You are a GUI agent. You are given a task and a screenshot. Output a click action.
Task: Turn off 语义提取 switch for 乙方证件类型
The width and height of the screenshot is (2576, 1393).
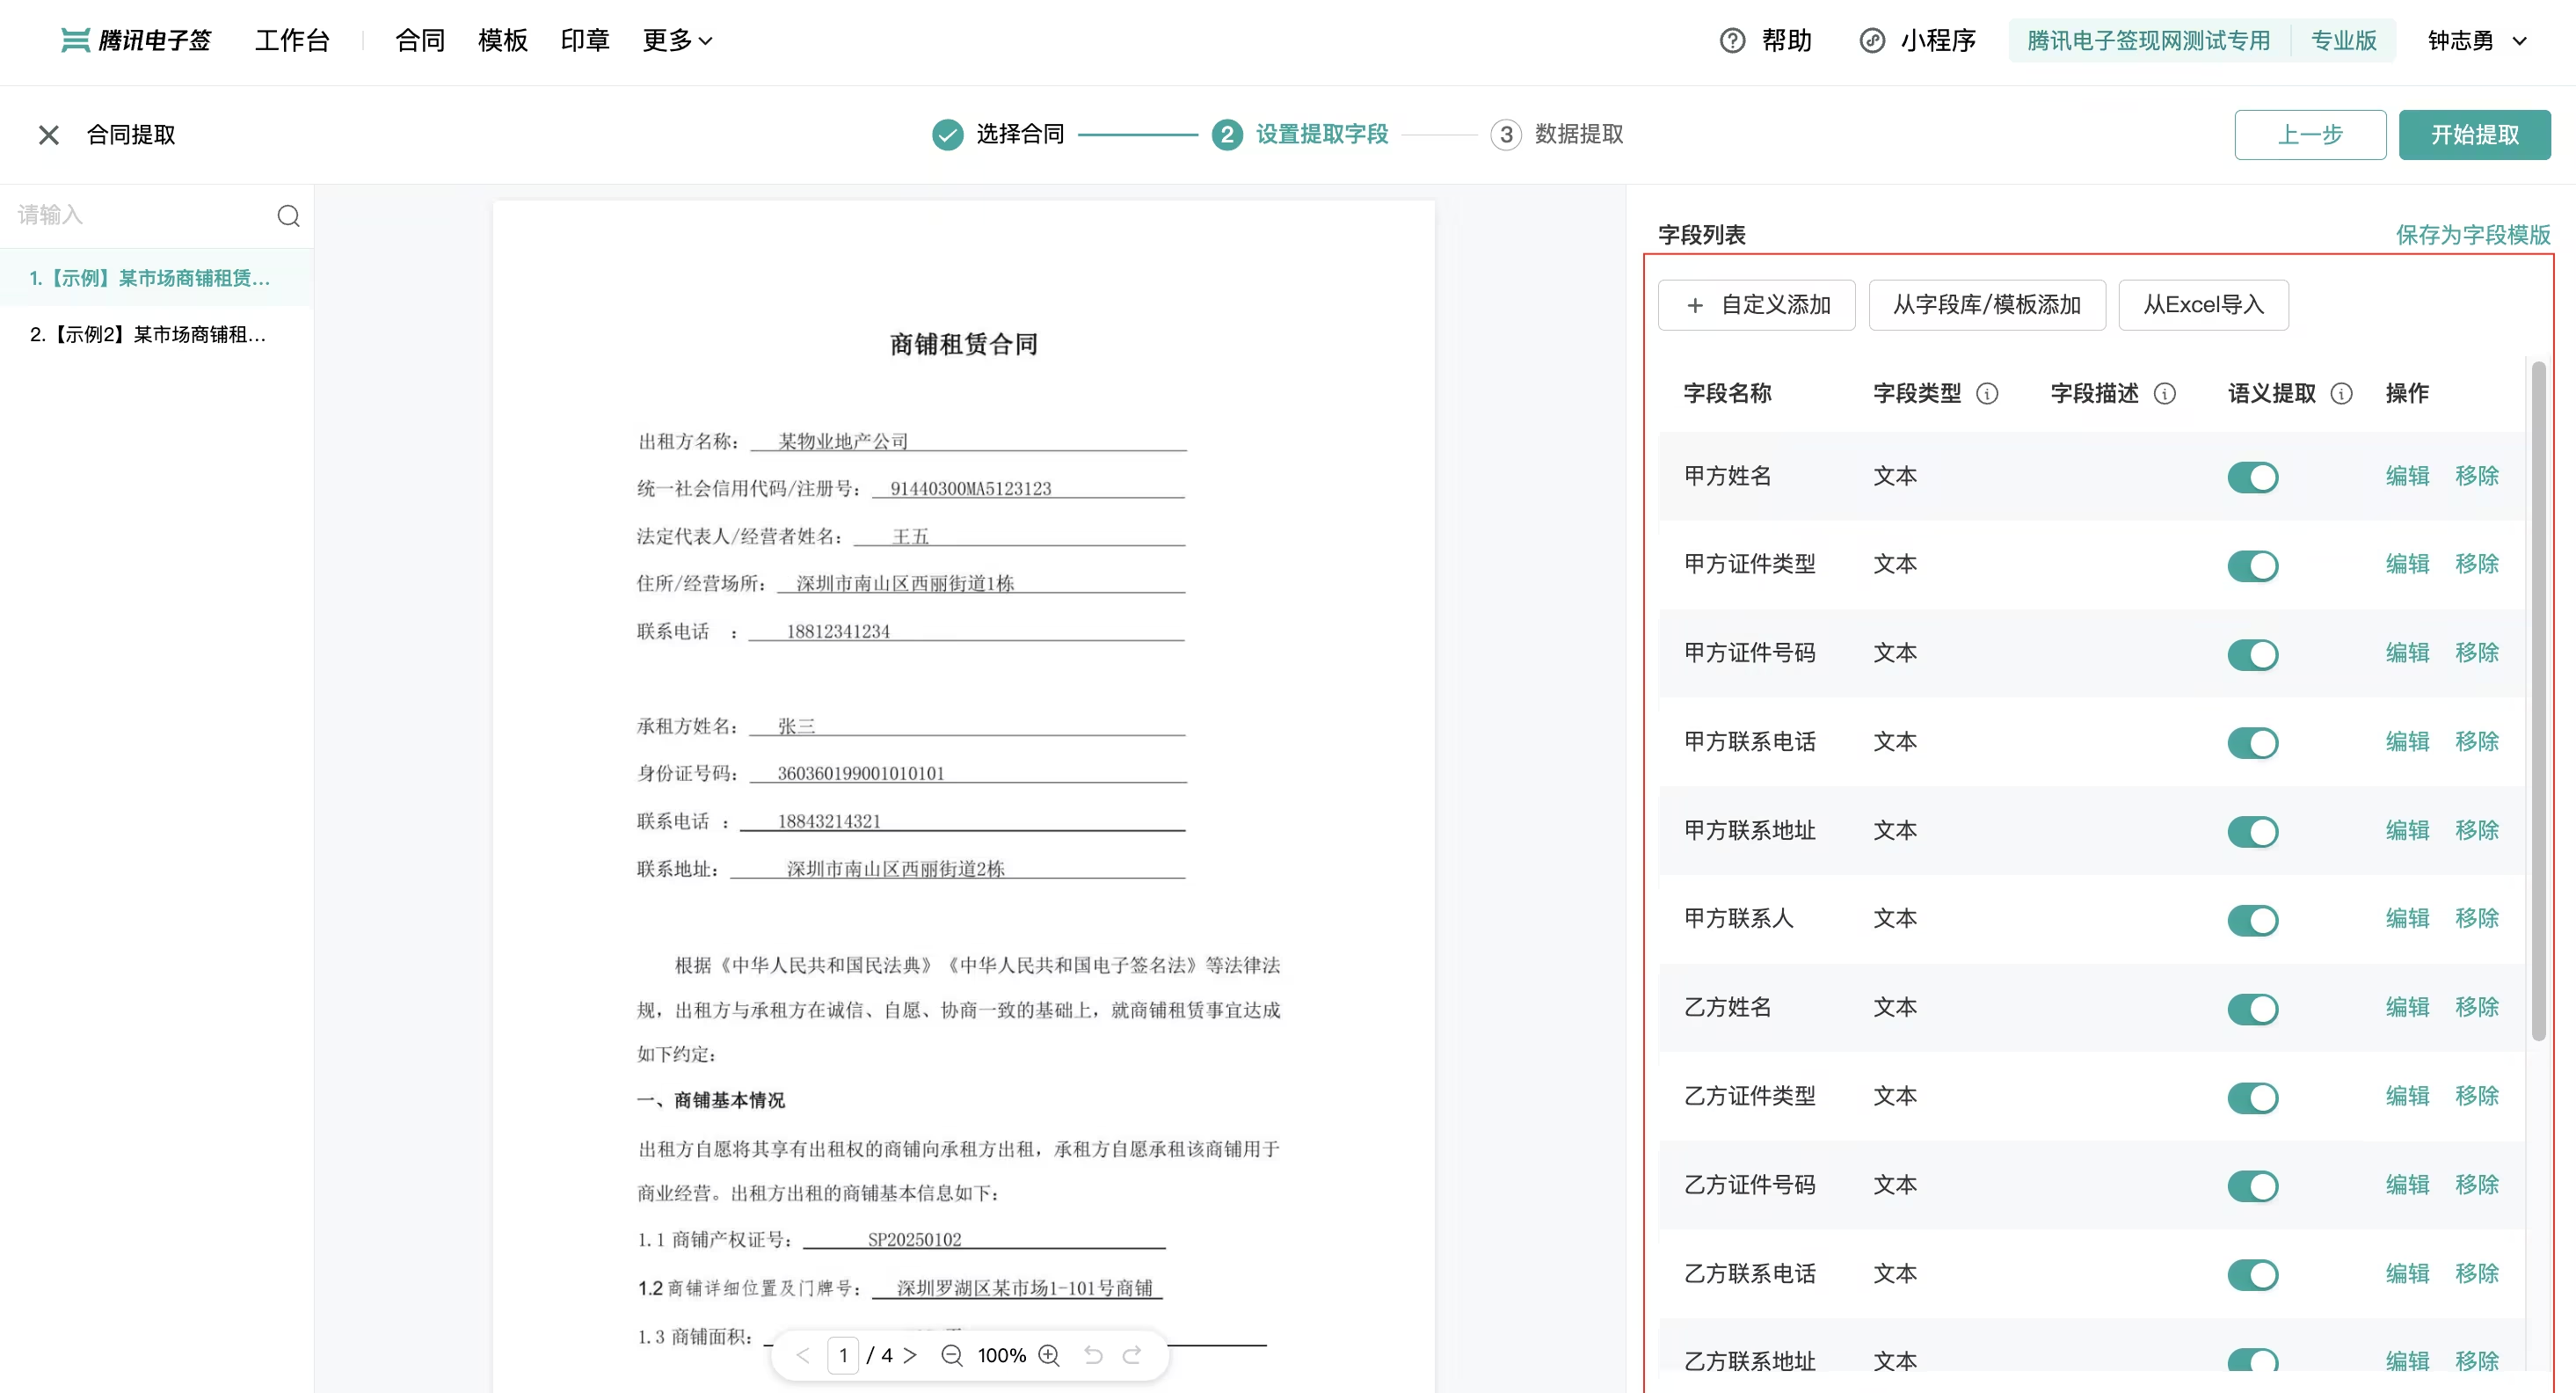2252,1097
